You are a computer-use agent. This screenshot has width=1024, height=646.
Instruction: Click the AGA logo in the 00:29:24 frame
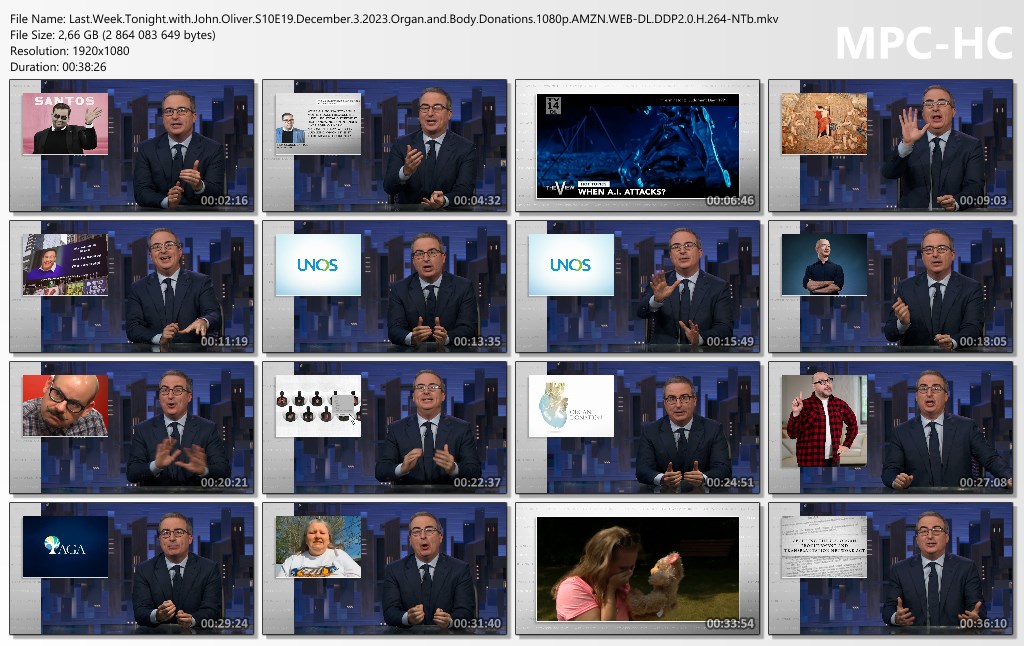point(65,546)
